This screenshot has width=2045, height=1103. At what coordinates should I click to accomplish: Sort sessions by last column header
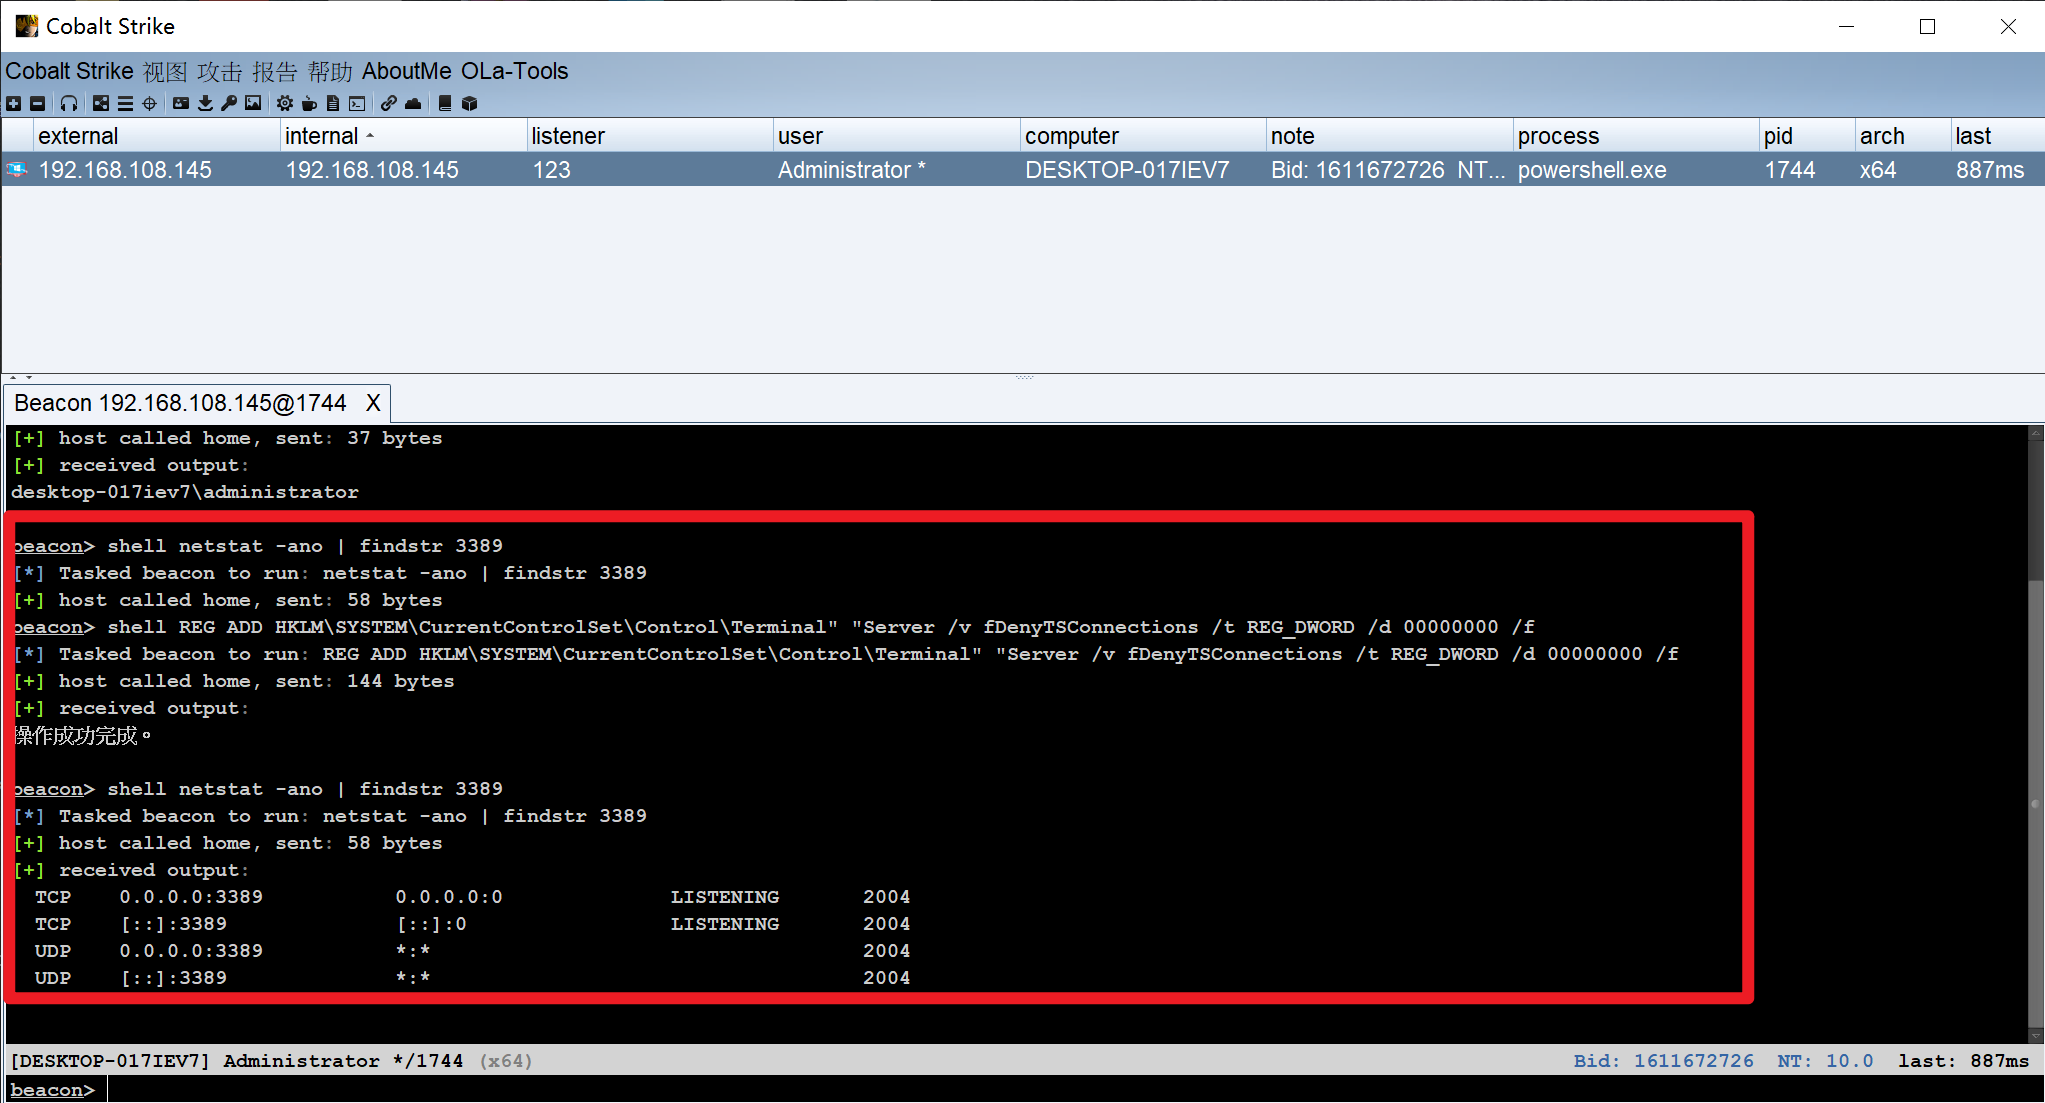point(1997,136)
